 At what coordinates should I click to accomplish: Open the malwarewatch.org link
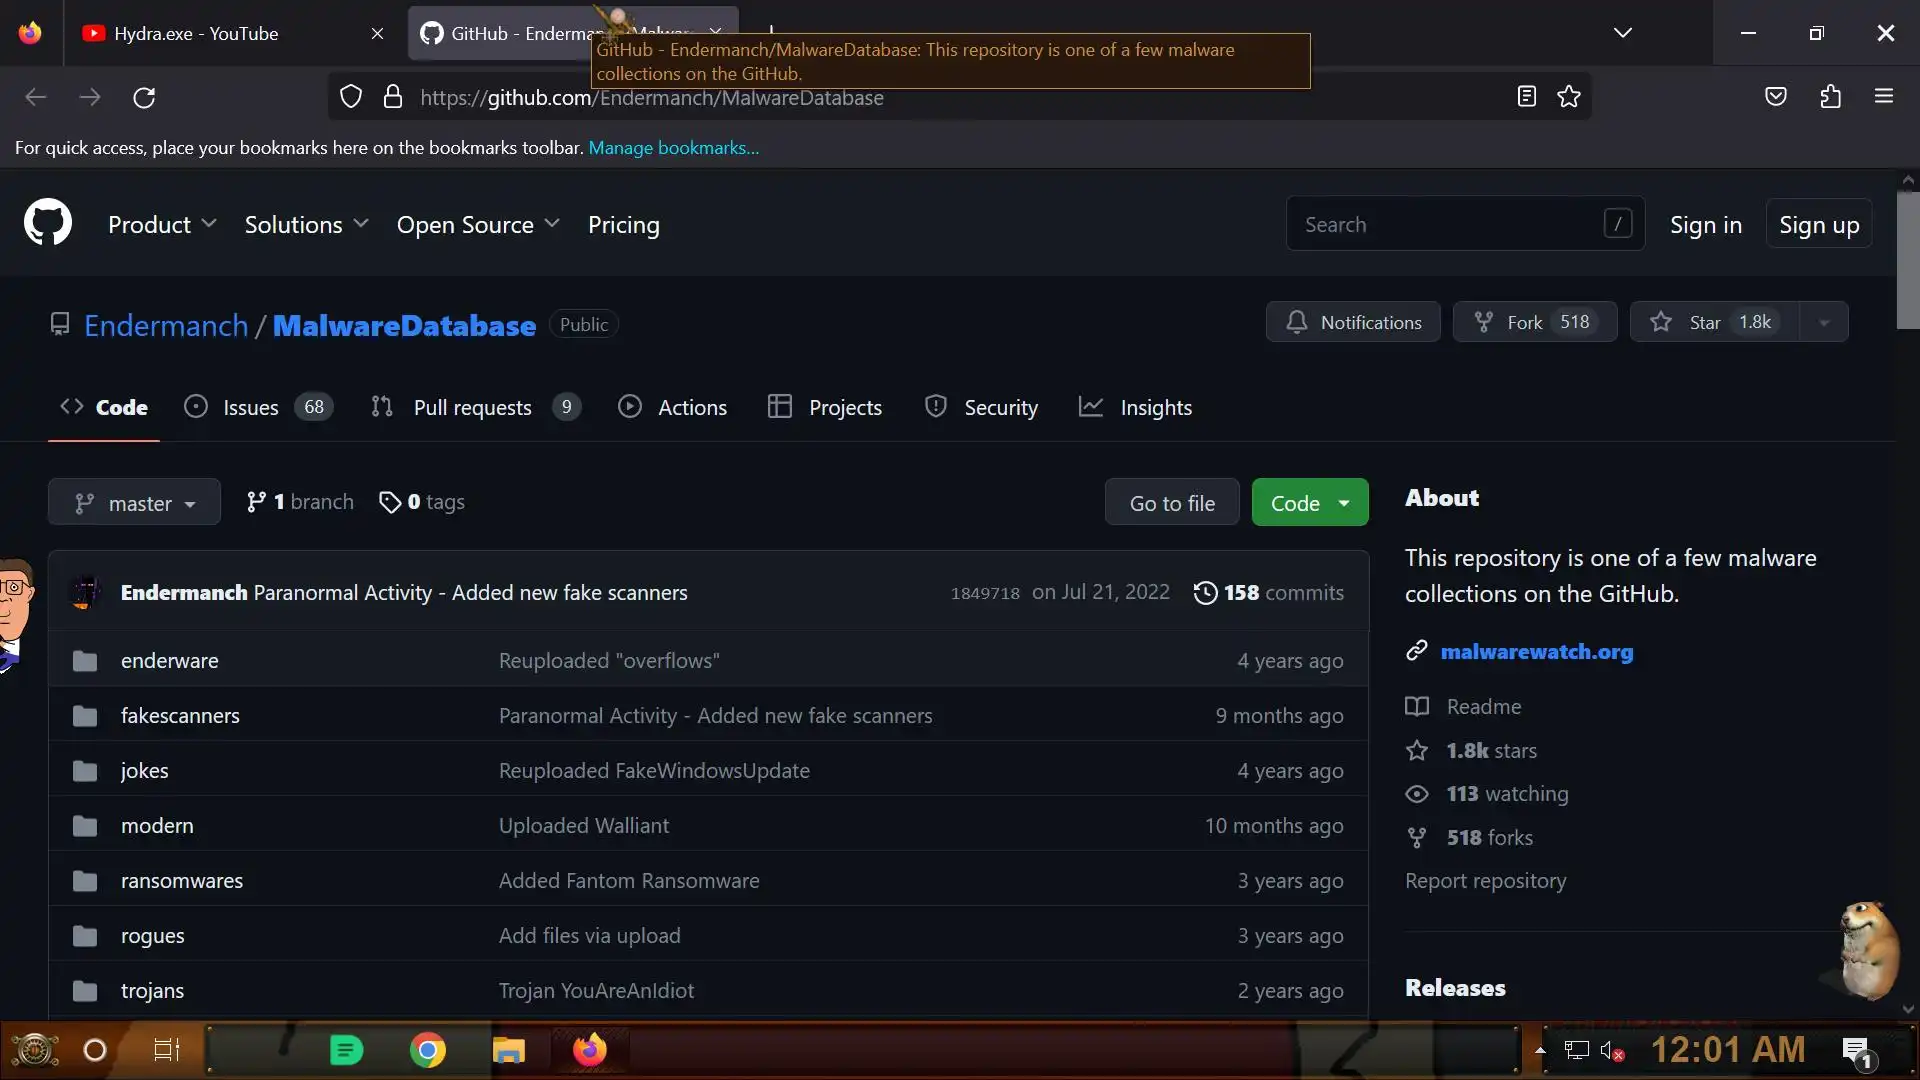point(1536,652)
